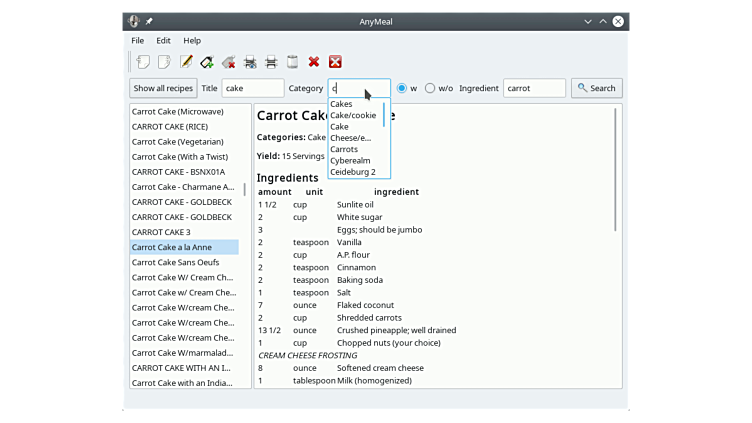The height and width of the screenshot is (423, 752).
Task: Open print preview from the toolbar
Action: 250,62
